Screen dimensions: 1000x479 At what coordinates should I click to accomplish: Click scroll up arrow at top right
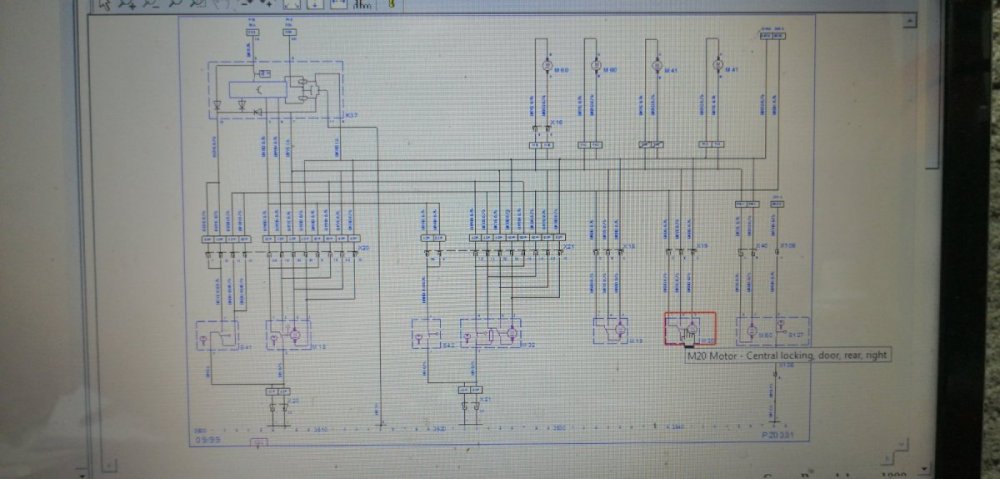(907, 22)
